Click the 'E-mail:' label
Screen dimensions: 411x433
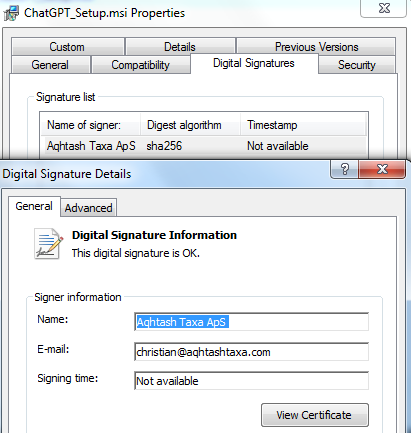(x=53, y=349)
